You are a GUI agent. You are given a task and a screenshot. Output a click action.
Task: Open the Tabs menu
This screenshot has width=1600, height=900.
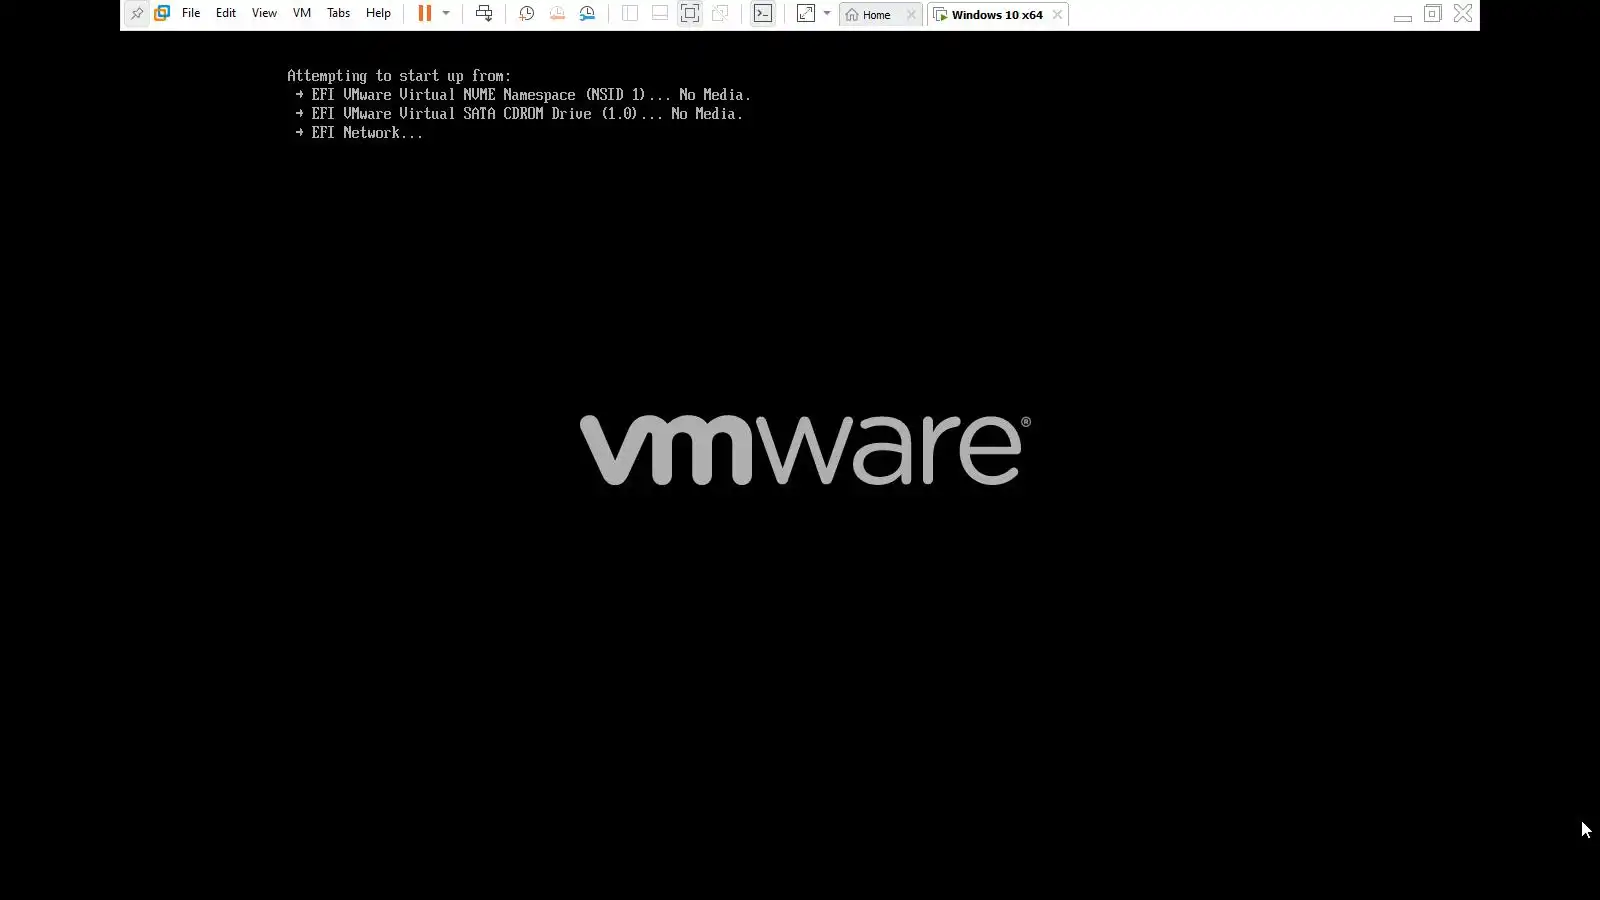[x=339, y=14]
